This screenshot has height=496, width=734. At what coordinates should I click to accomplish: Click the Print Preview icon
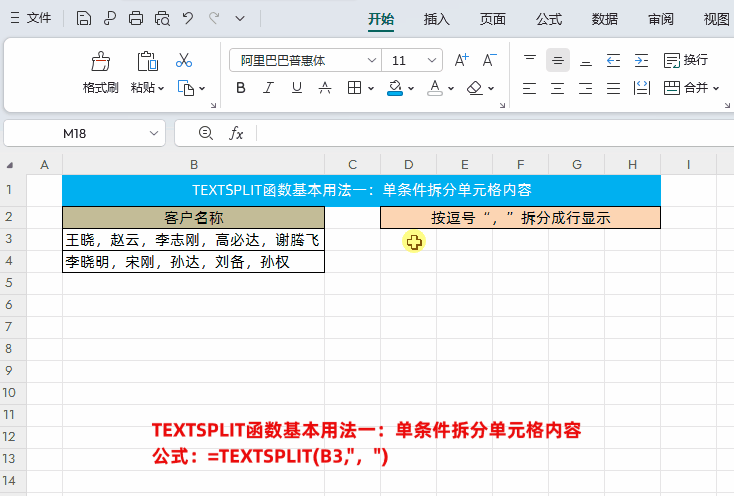point(162,18)
